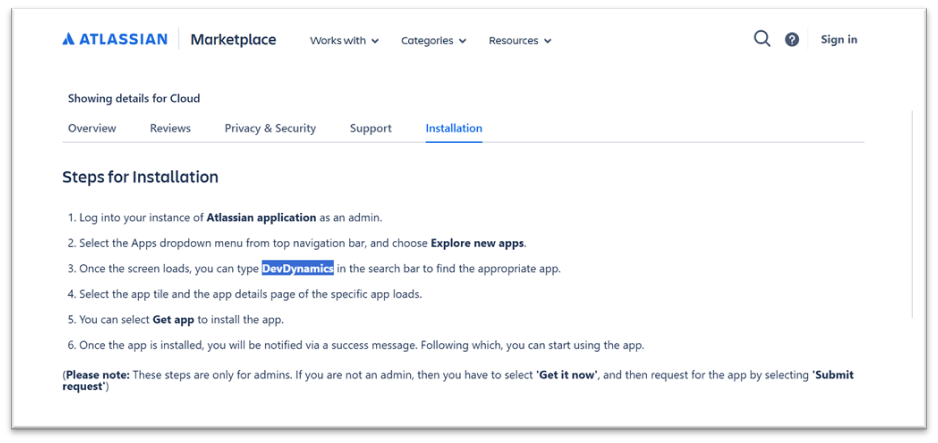Expand the Resources dropdown

[x=520, y=41]
